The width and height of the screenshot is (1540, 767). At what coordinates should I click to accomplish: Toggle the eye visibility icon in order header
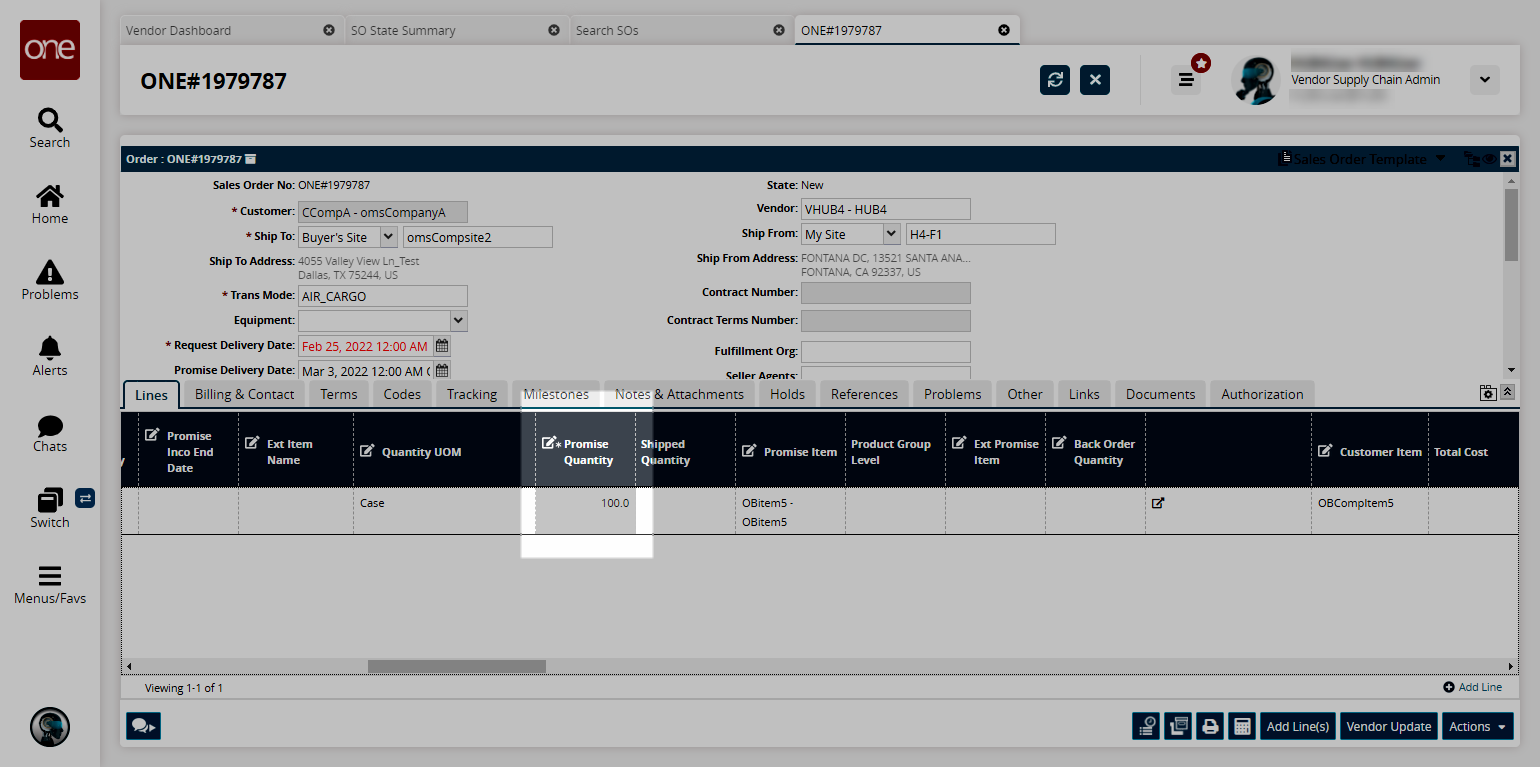pyautogui.click(x=1489, y=159)
